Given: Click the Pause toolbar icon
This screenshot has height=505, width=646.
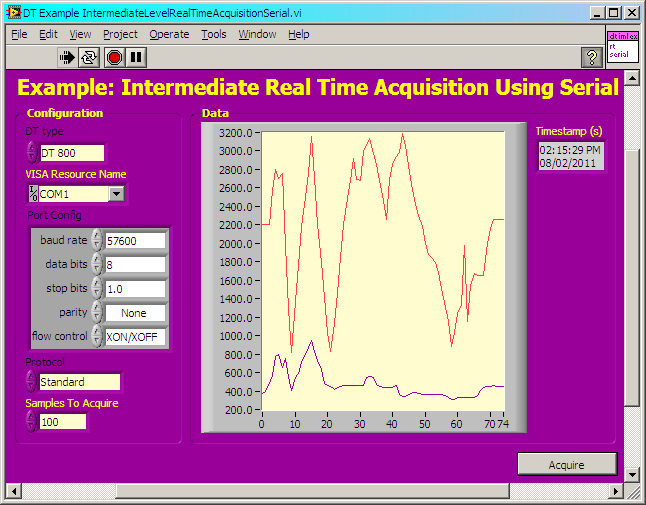Looking at the screenshot, I should pos(136,57).
